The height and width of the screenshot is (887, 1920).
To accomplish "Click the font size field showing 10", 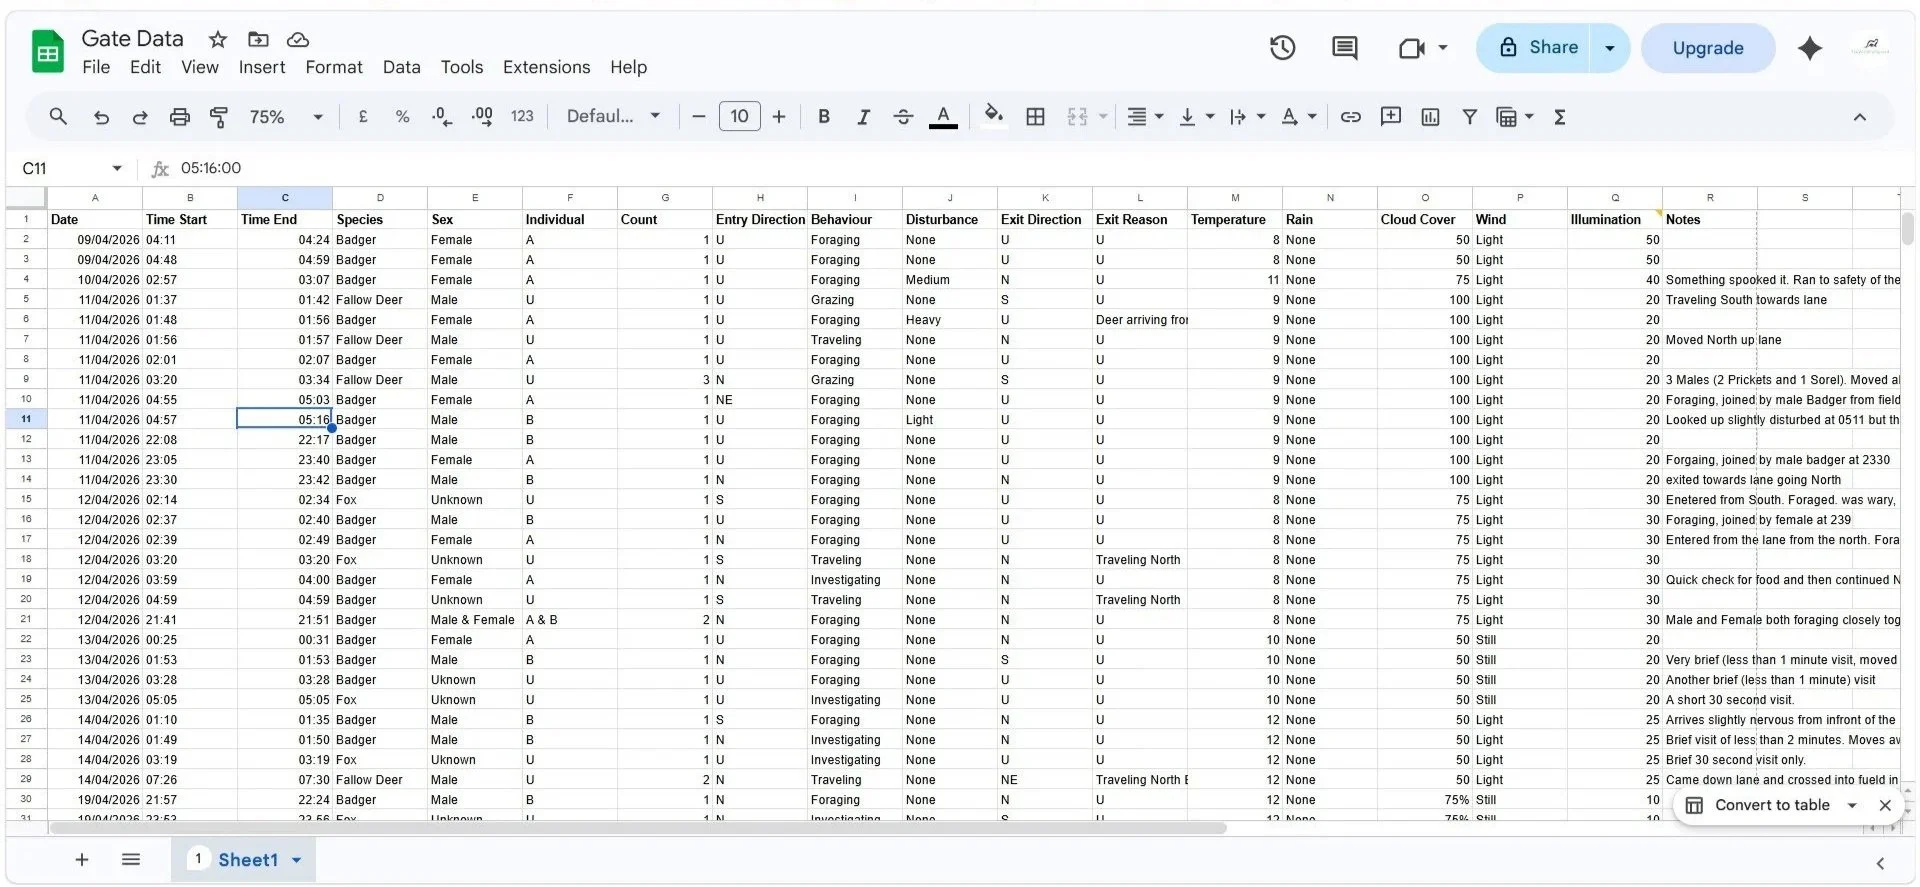I will pyautogui.click(x=739, y=117).
